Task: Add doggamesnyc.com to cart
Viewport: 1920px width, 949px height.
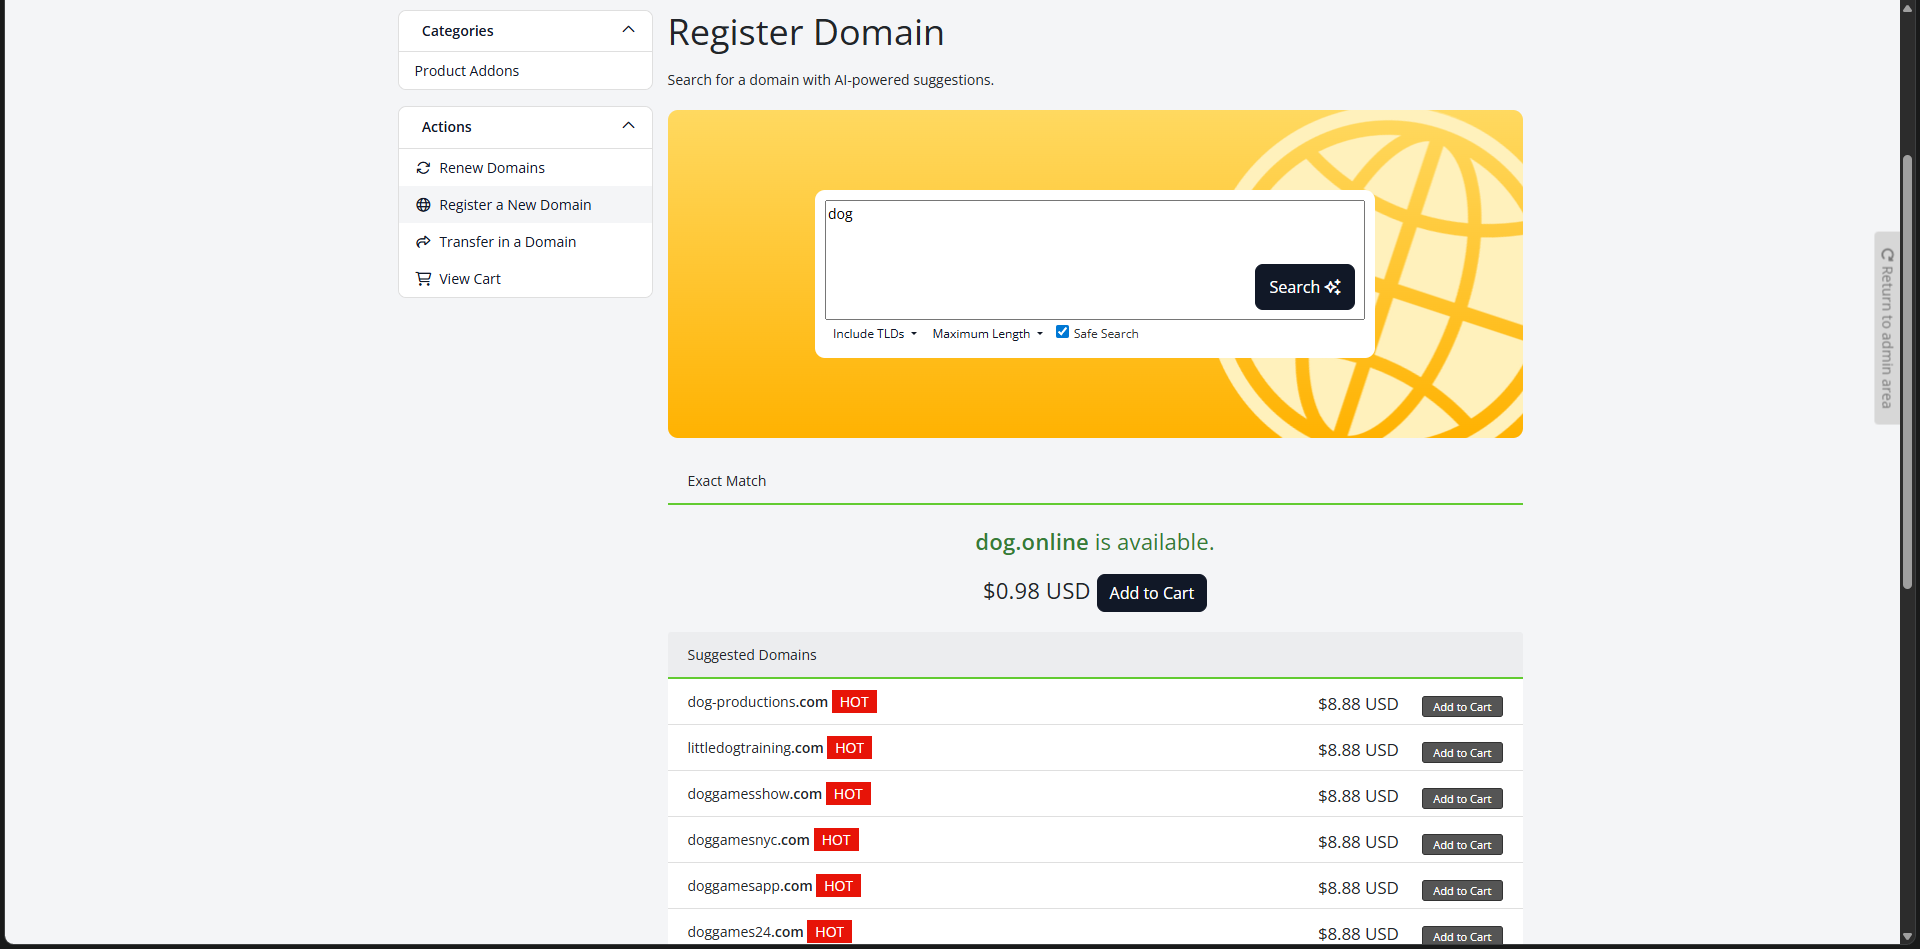Action: (x=1461, y=845)
